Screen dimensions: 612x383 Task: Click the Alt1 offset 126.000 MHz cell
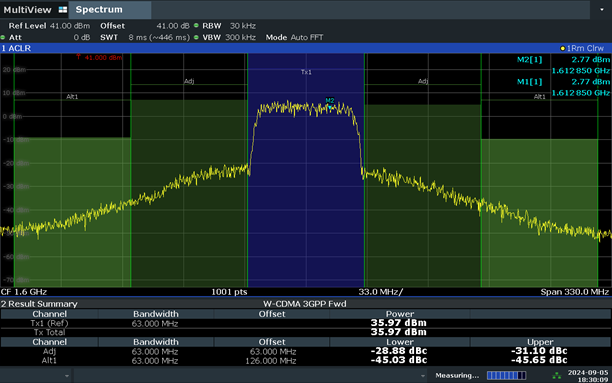point(270,361)
